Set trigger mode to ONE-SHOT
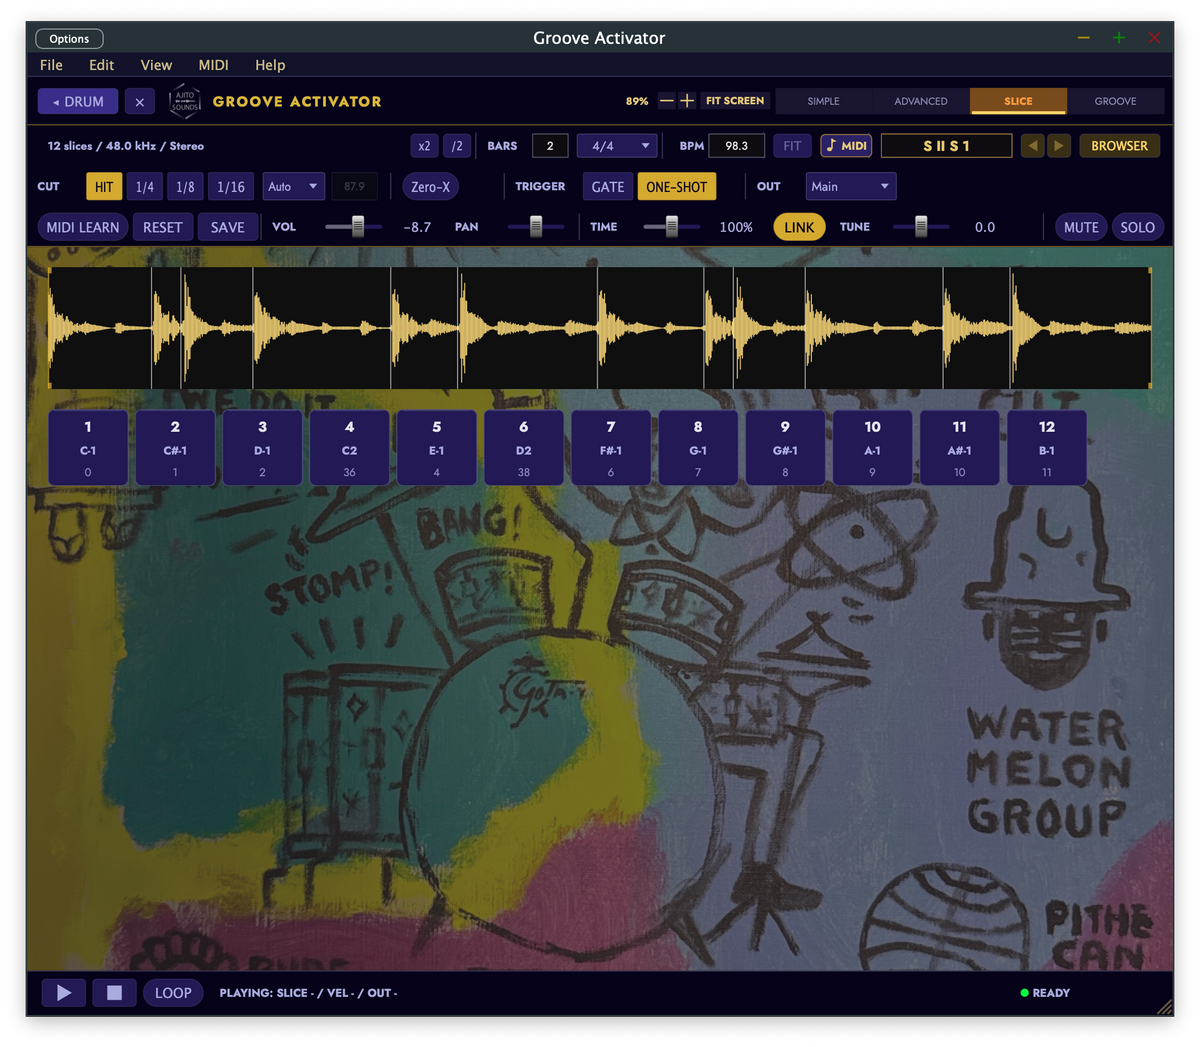This screenshot has width=1200, height=1047. 677,187
